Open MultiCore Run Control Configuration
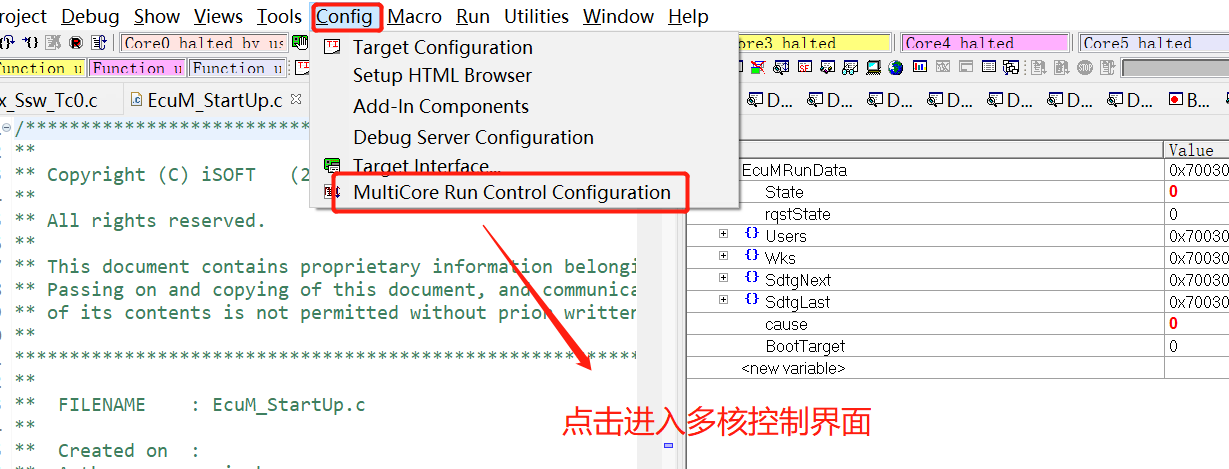Viewport: 1229px width, 469px height. pos(512,192)
